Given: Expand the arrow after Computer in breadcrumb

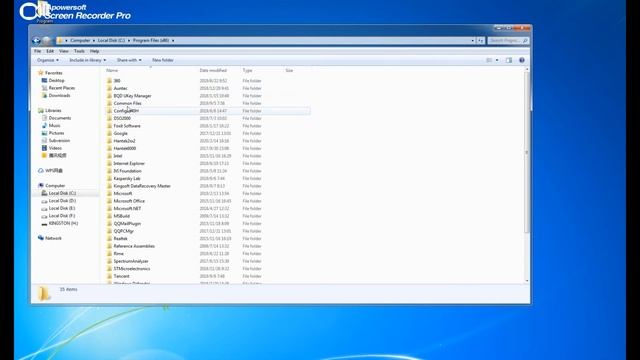Looking at the screenshot, I should click(x=93, y=40).
